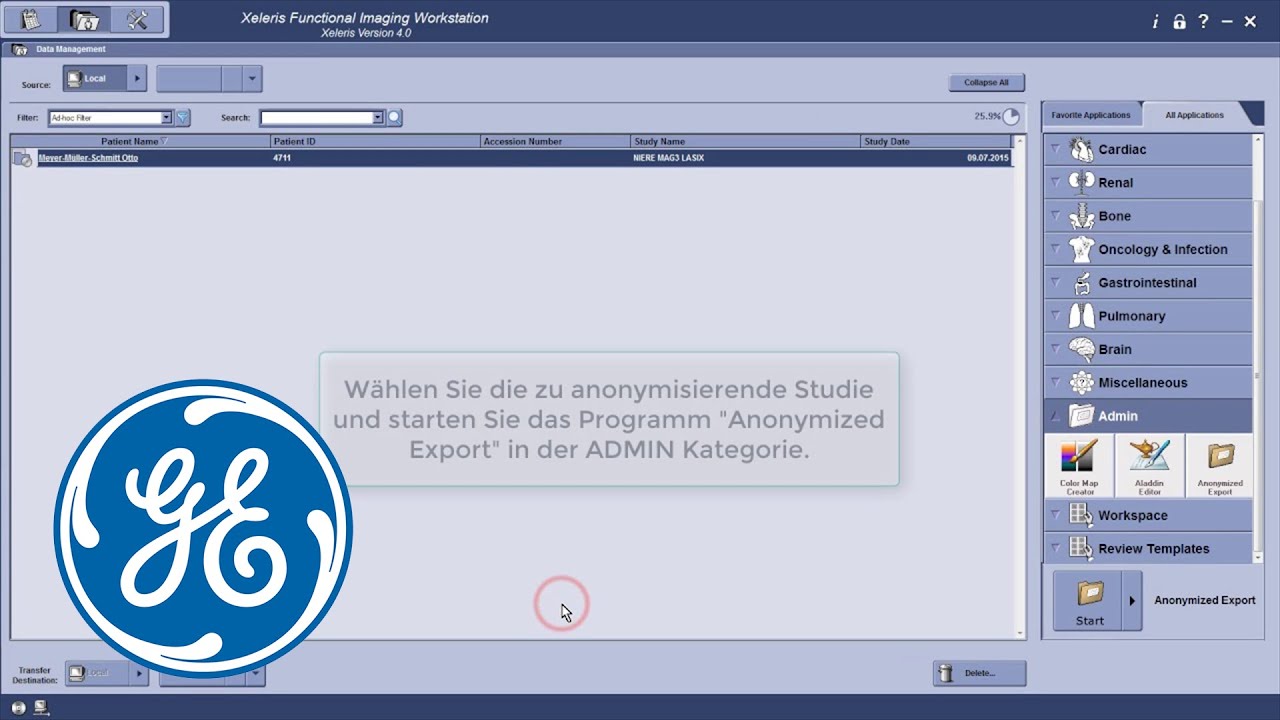Launch Color Map Creator application

(1078, 466)
